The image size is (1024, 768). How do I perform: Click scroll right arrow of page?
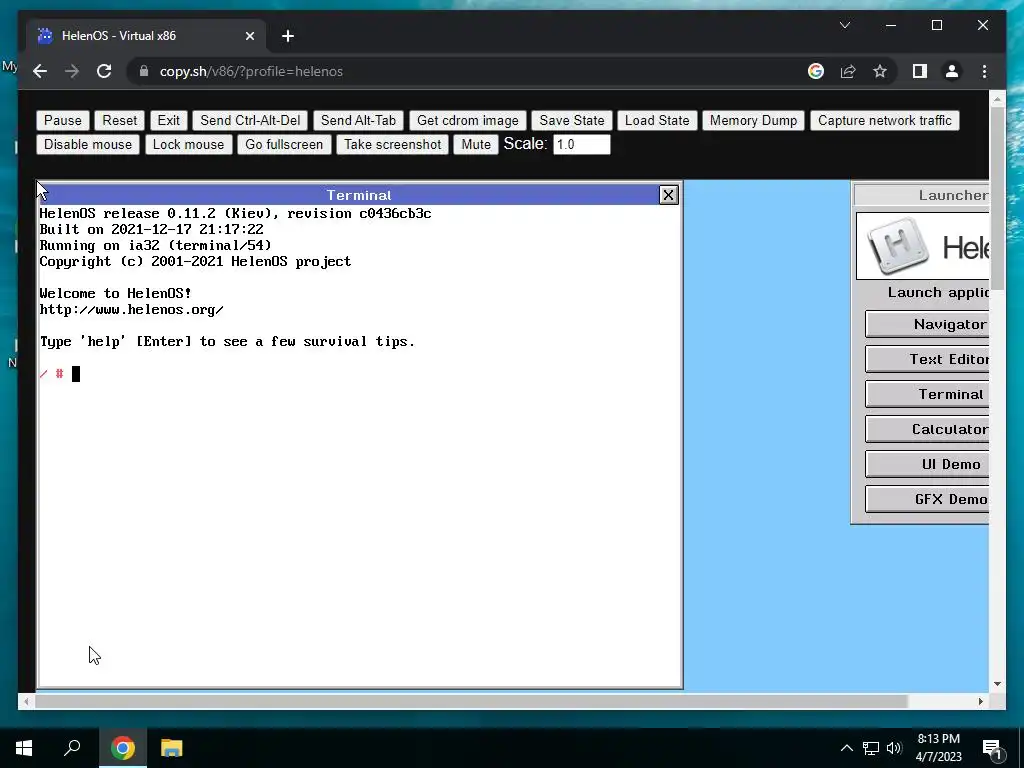[x=980, y=701]
